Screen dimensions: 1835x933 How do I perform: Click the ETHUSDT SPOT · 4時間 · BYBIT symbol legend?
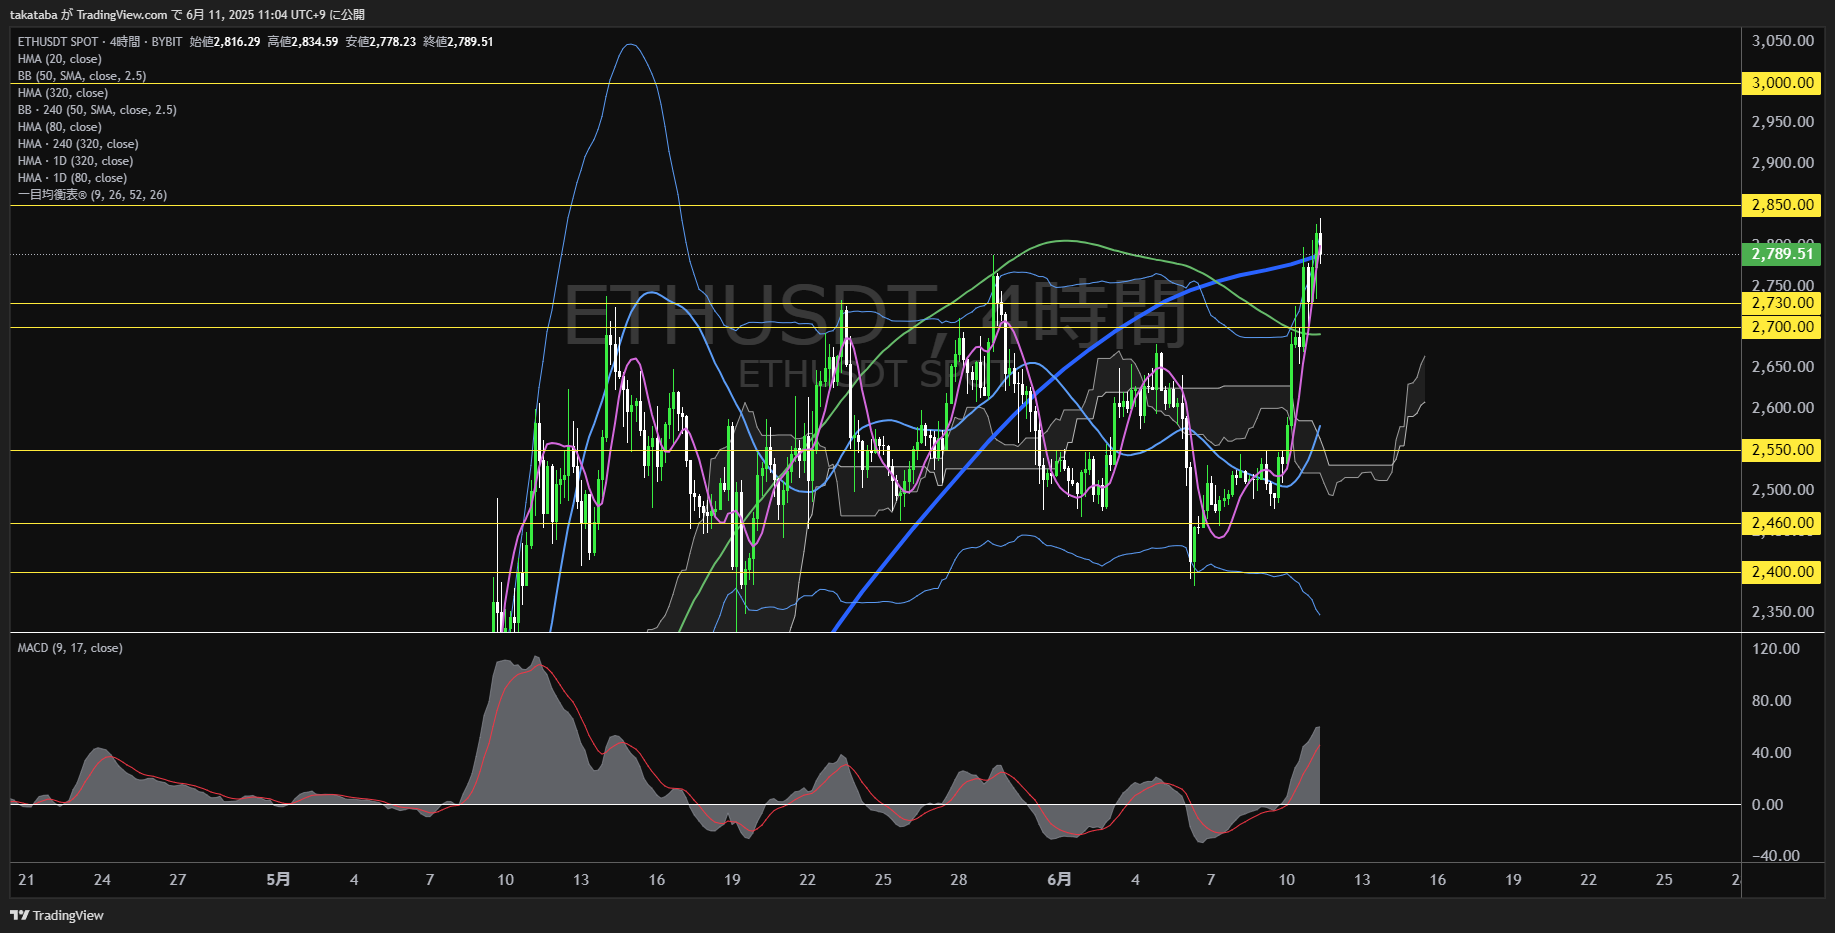100,42
